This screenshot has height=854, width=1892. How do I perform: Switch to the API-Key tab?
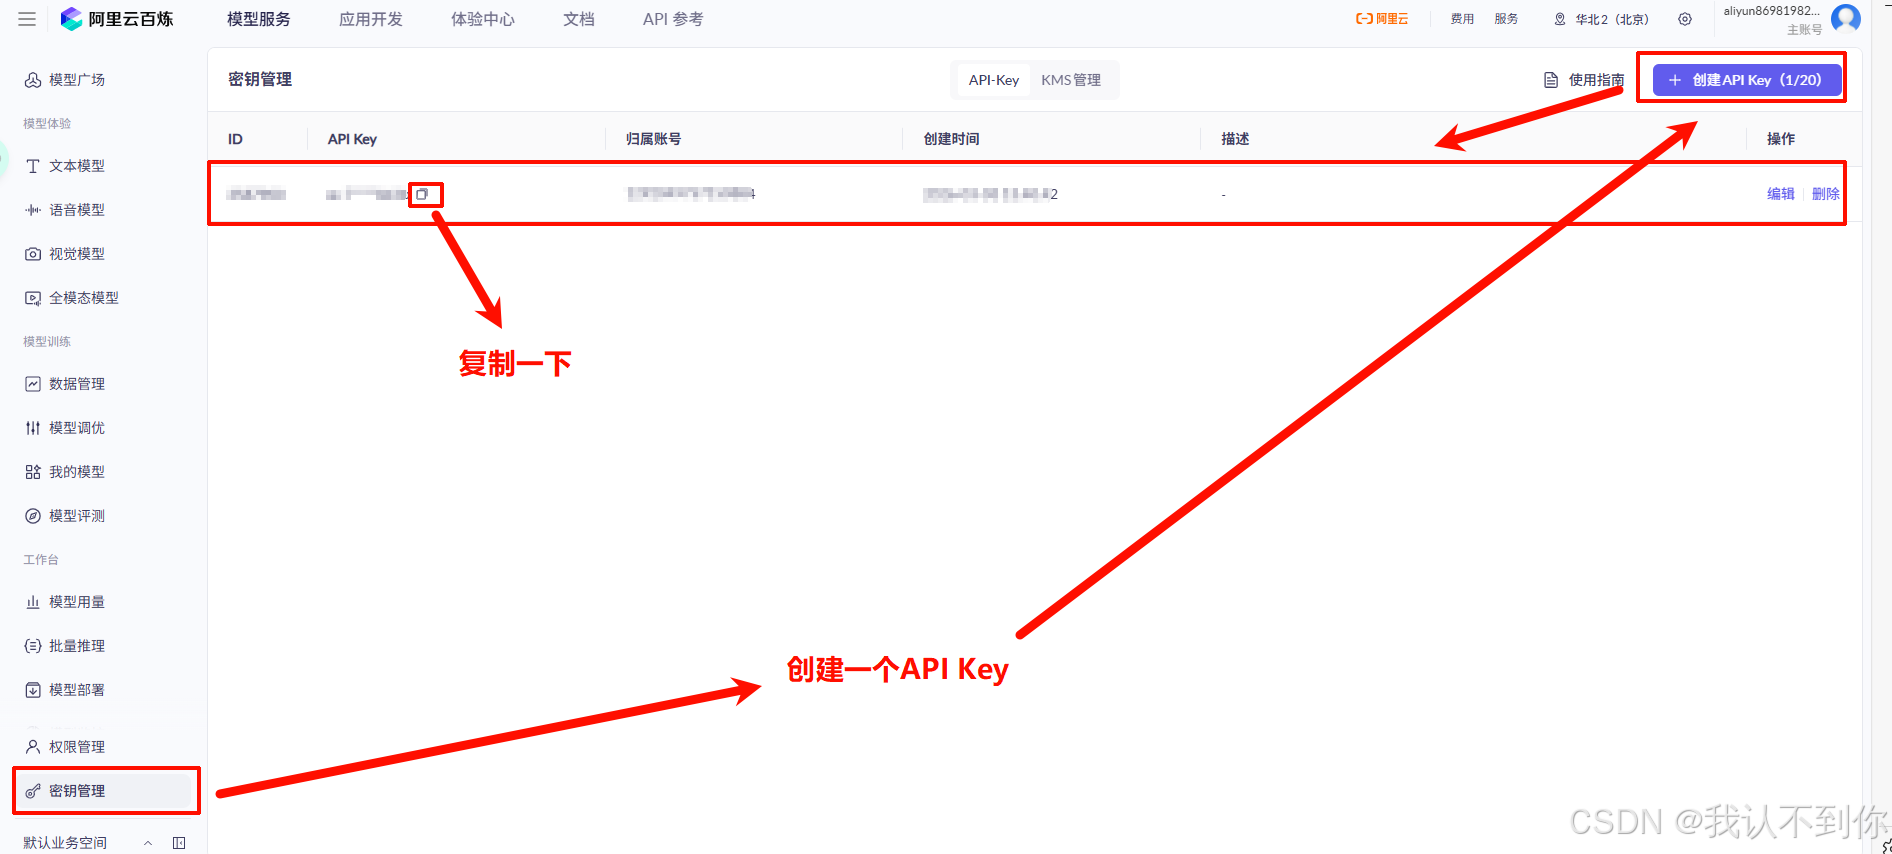click(x=994, y=80)
